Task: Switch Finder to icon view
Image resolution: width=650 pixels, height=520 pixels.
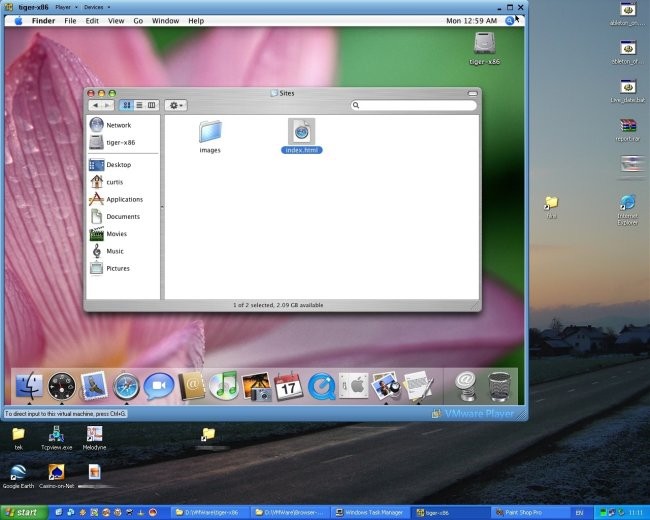Action: pyautogui.click(x=126, y=105)
